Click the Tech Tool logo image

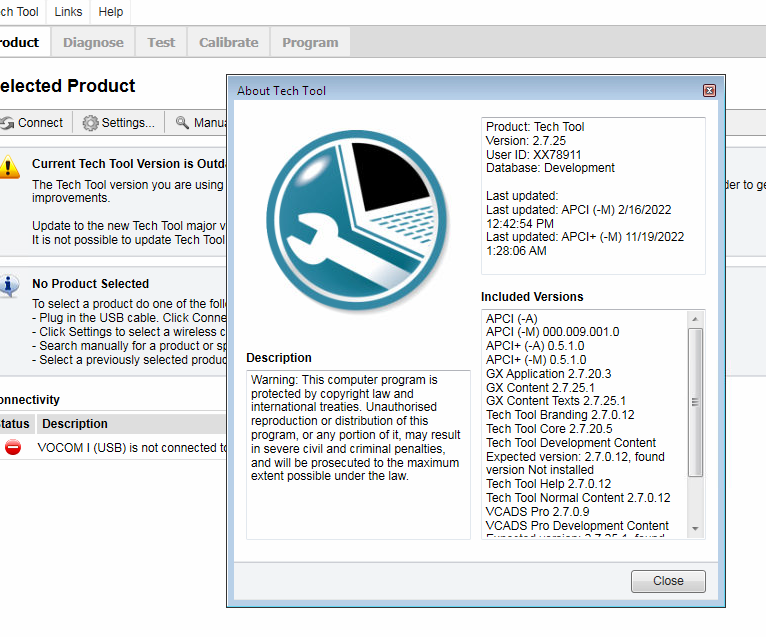click(358, 221)
